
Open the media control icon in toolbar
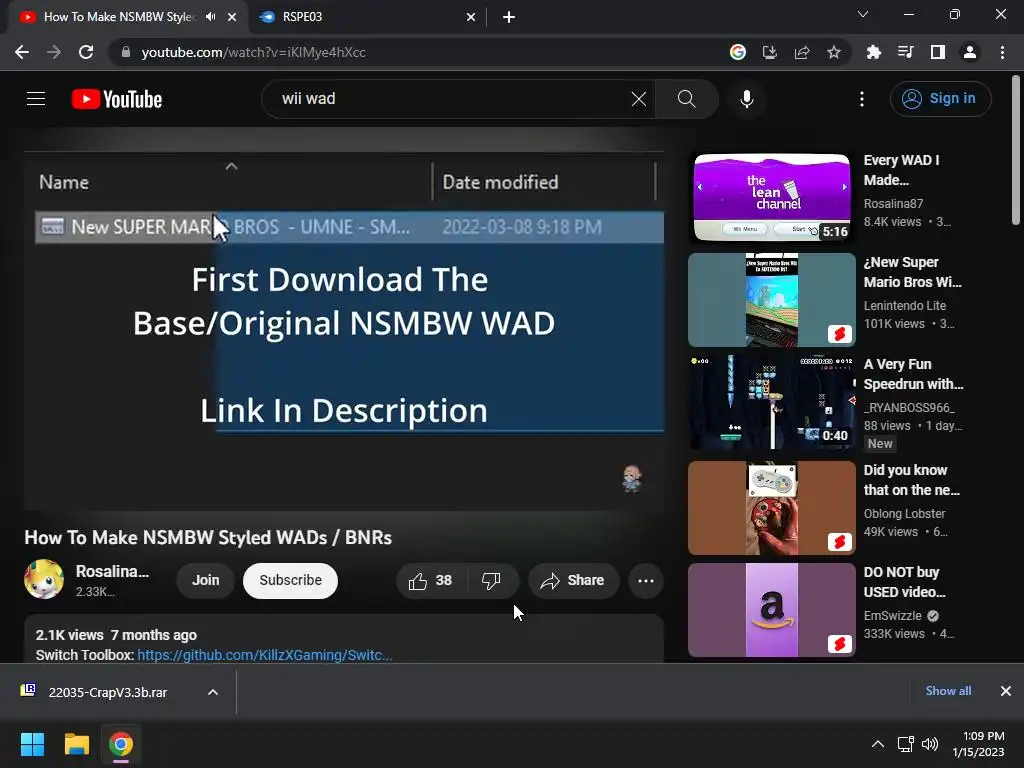coord(905,52)
